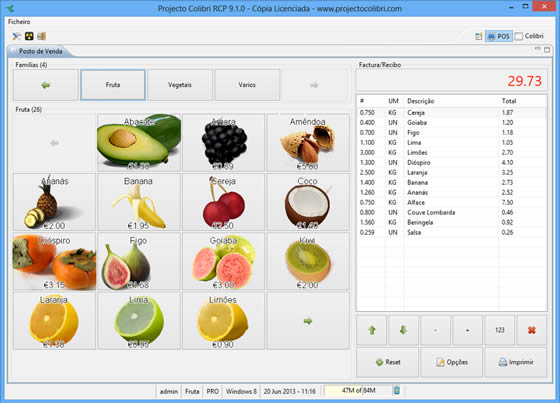Select the Fruta family
This screenshot has height=403, width=560.
click(x=113, y=85)
